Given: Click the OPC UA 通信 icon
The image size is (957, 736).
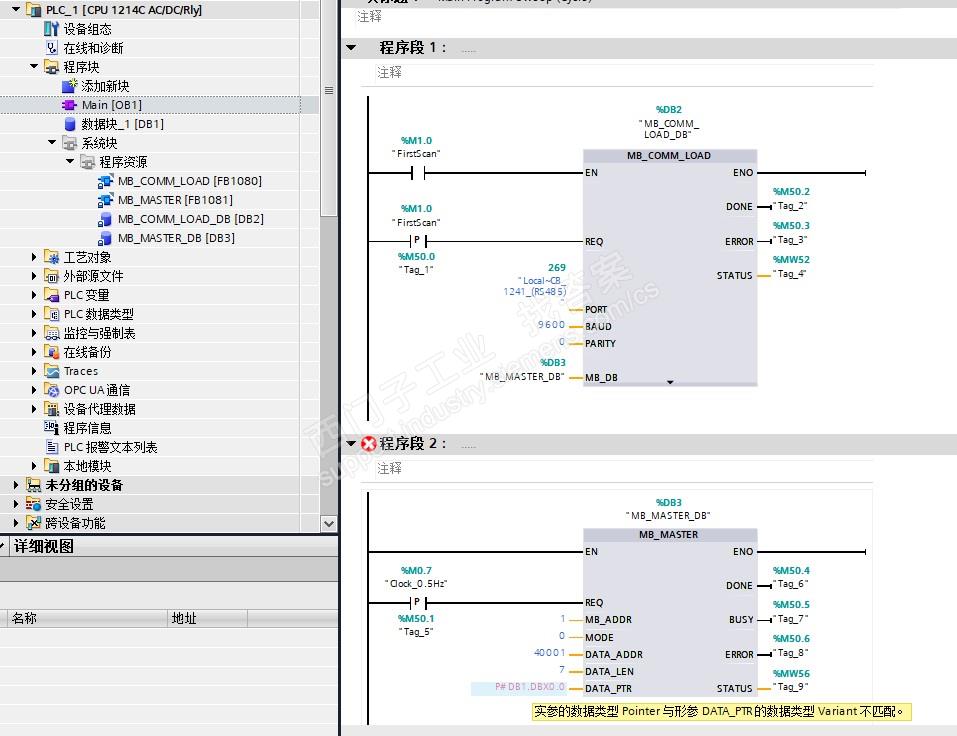Looking at the screenshot, I should coord(51,390).
